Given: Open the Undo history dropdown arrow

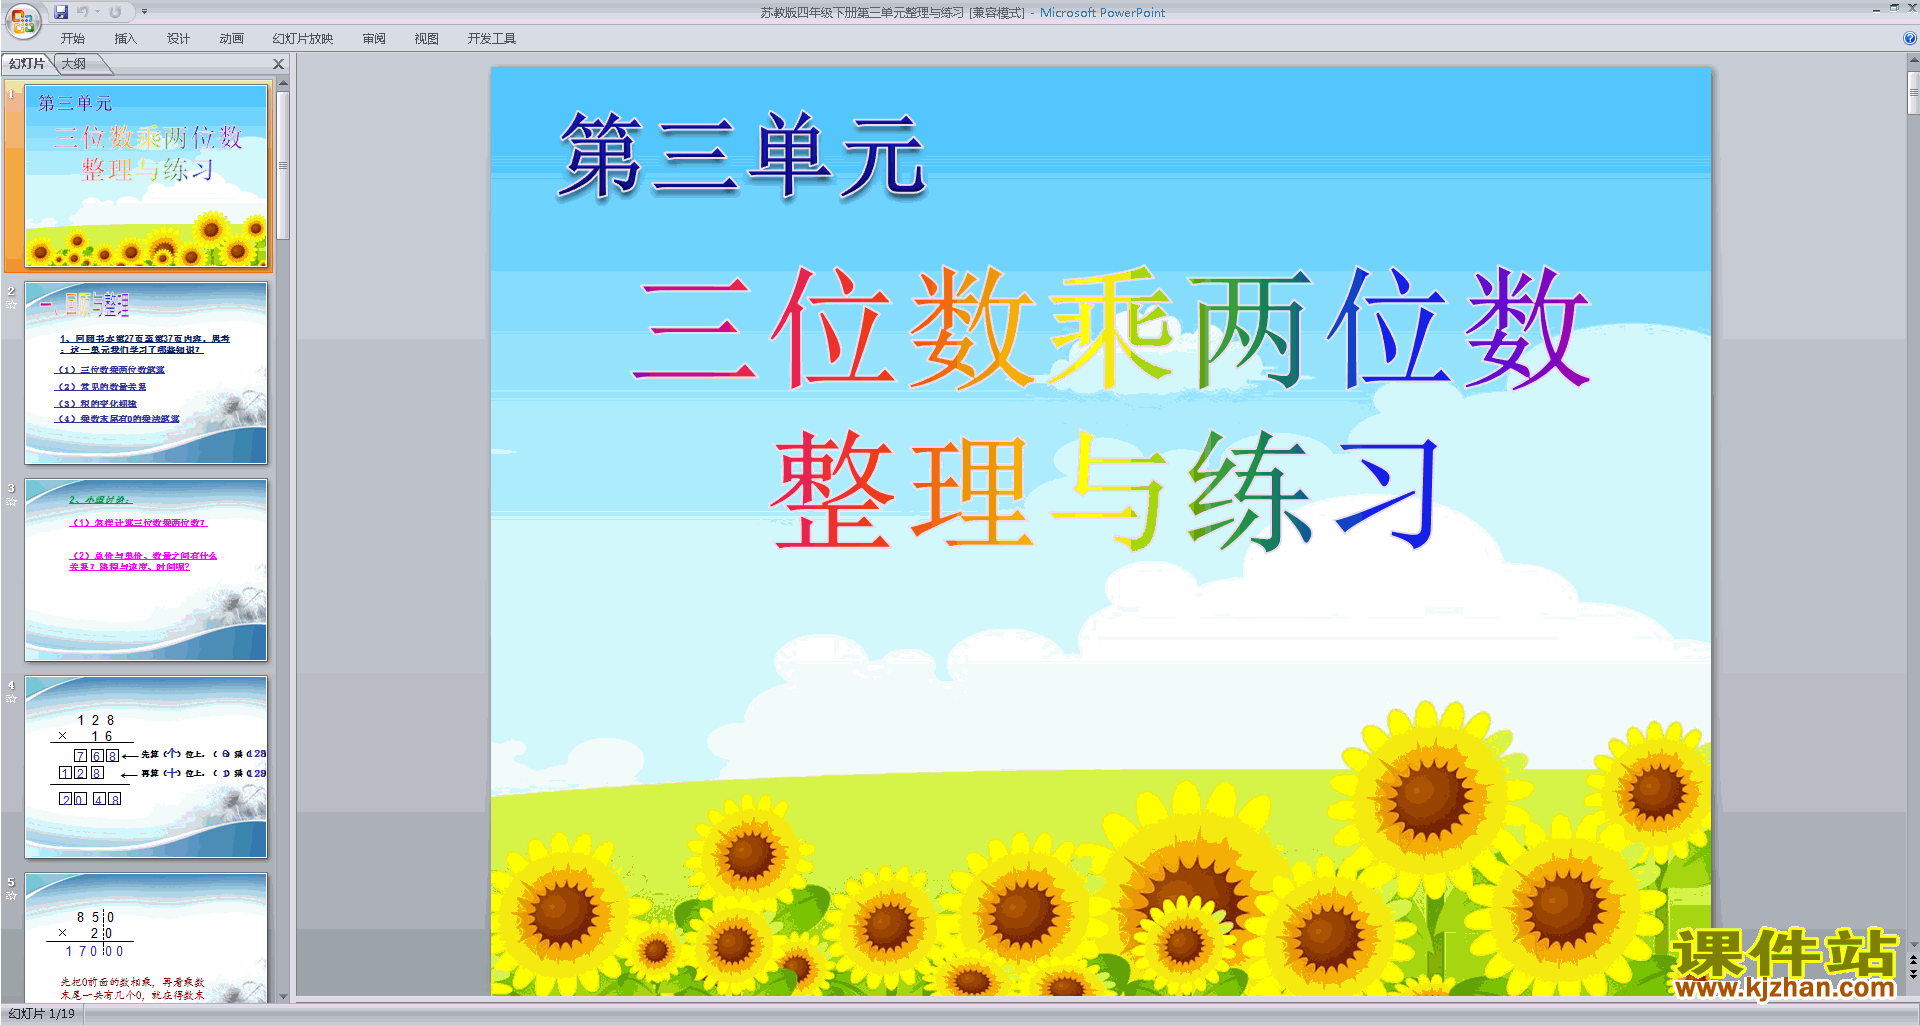Looking at the screenshot, I should click(x=97, y=12).
